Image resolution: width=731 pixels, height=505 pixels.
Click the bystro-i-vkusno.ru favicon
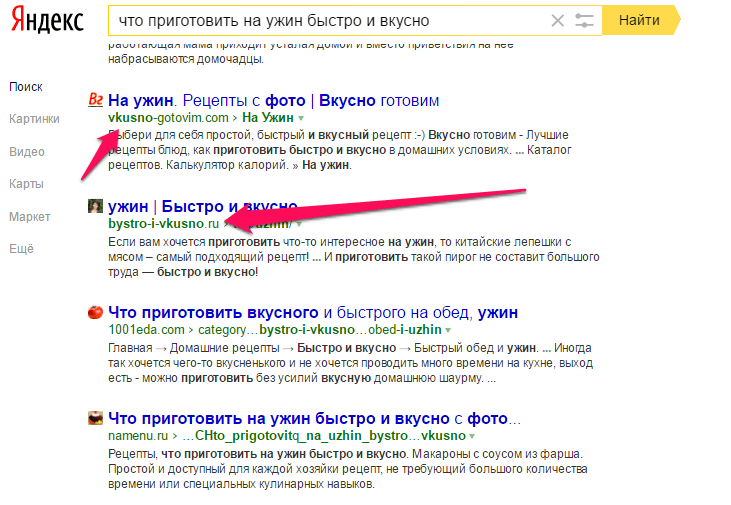(95, 206)
